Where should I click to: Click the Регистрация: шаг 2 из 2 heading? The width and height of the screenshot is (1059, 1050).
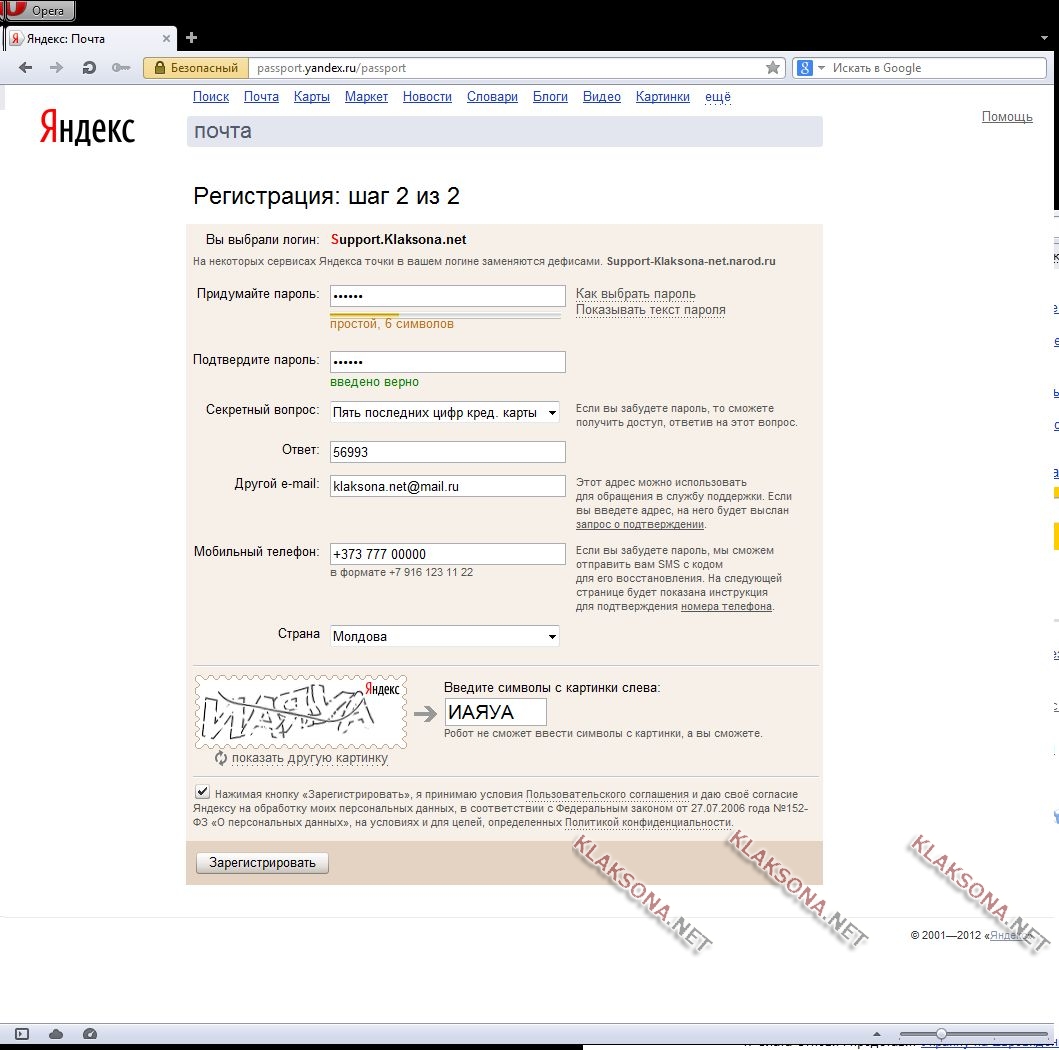coord(326,196)
